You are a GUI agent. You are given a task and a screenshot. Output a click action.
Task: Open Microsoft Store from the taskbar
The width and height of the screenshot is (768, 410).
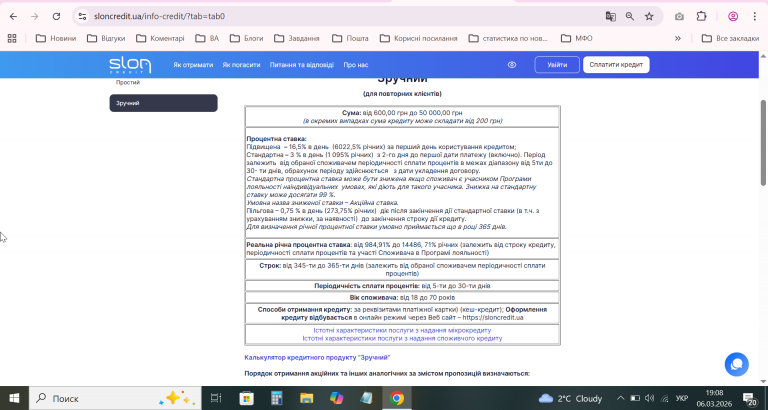tap(246, 398)
